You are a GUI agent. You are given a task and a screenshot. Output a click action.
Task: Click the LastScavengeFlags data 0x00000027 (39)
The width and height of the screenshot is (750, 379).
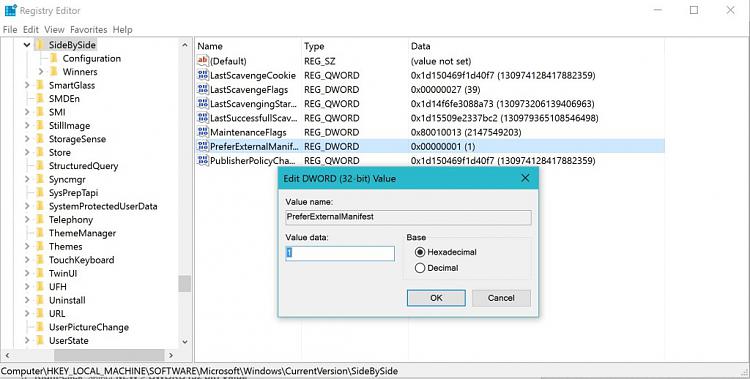445,89
